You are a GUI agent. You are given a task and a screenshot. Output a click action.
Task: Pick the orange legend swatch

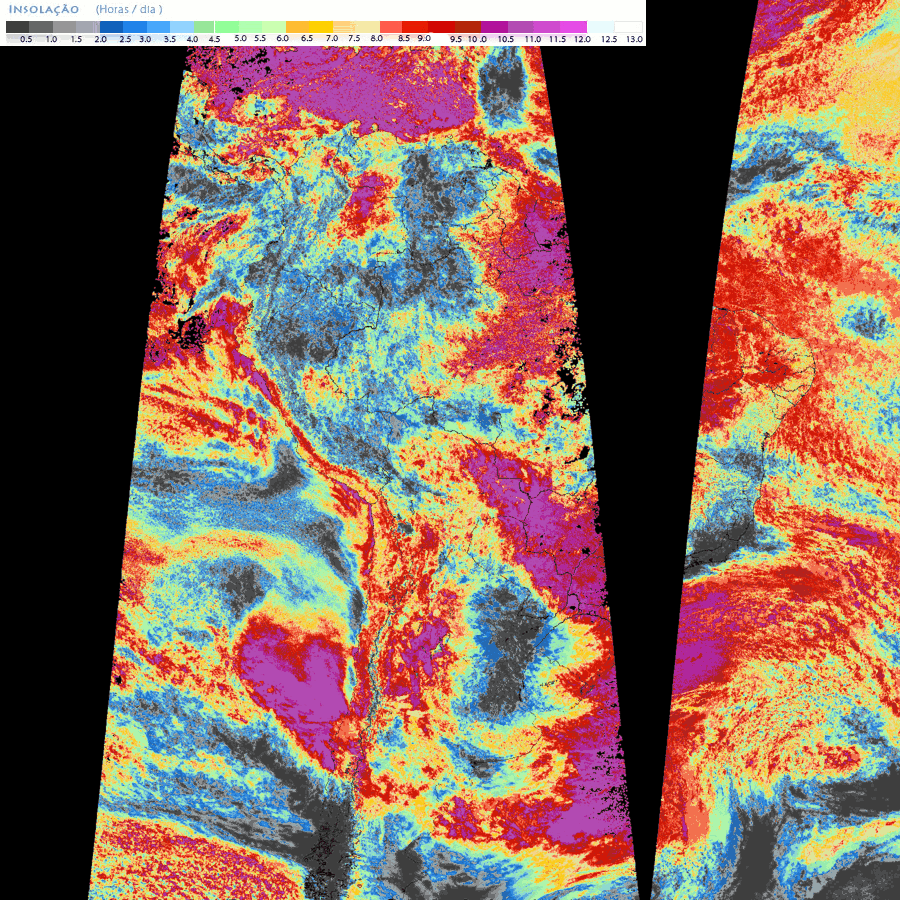point(297,27)
